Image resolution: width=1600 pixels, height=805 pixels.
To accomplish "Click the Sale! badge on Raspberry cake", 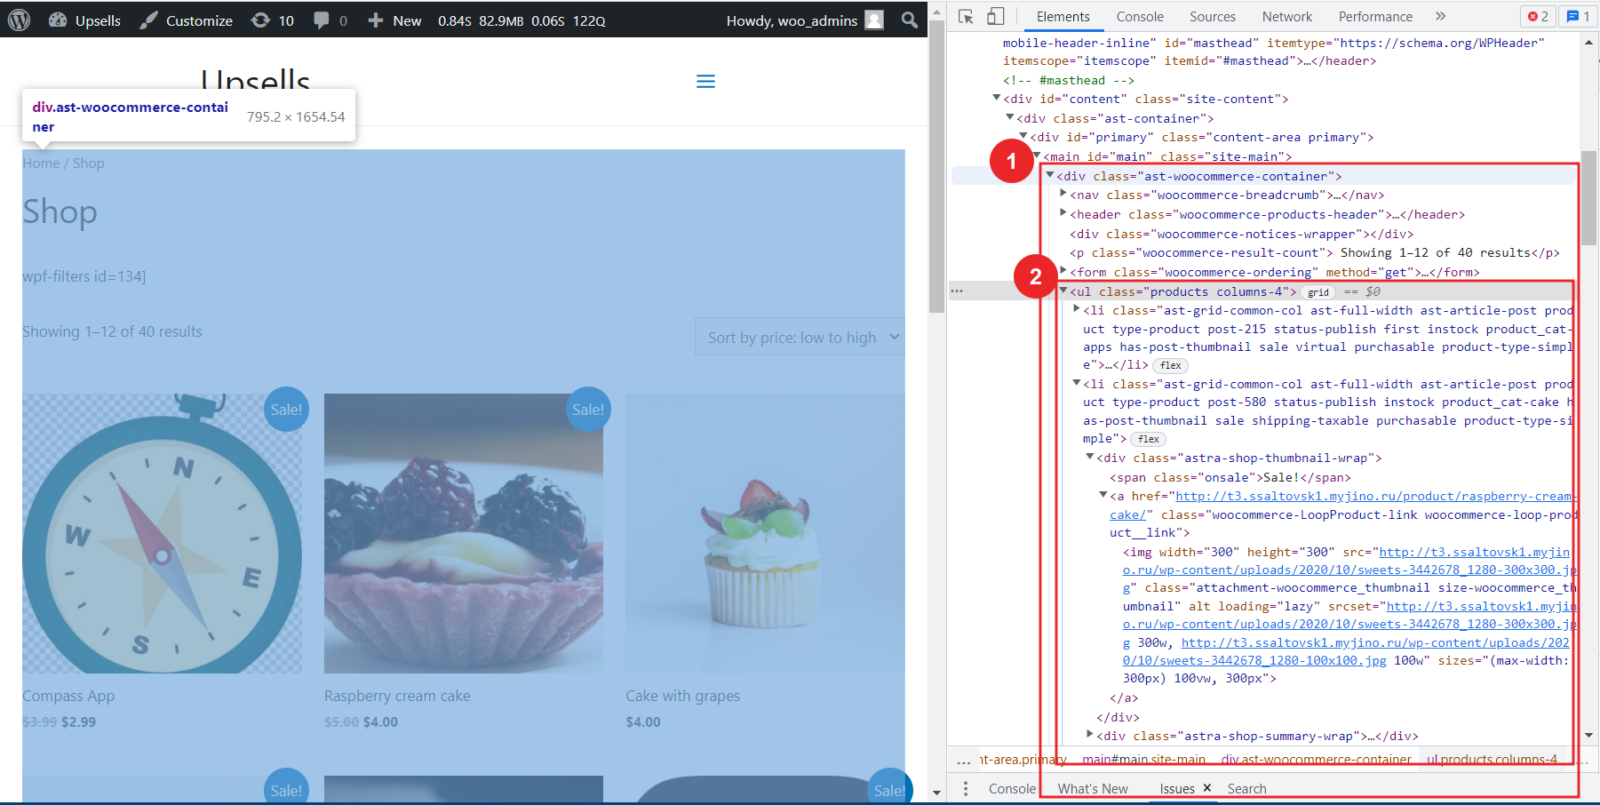I will pos(588,409).
